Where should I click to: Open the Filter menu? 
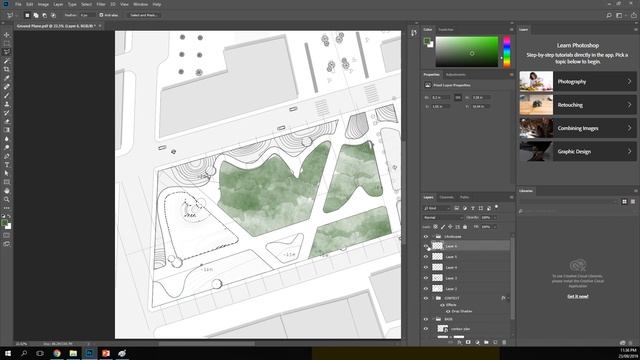[x=101, y=4]
